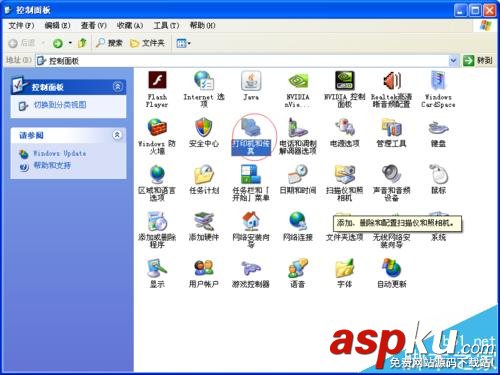500x375 pixels.
Task: Open 添加或删除程序 icon
Action: (157, 221)
